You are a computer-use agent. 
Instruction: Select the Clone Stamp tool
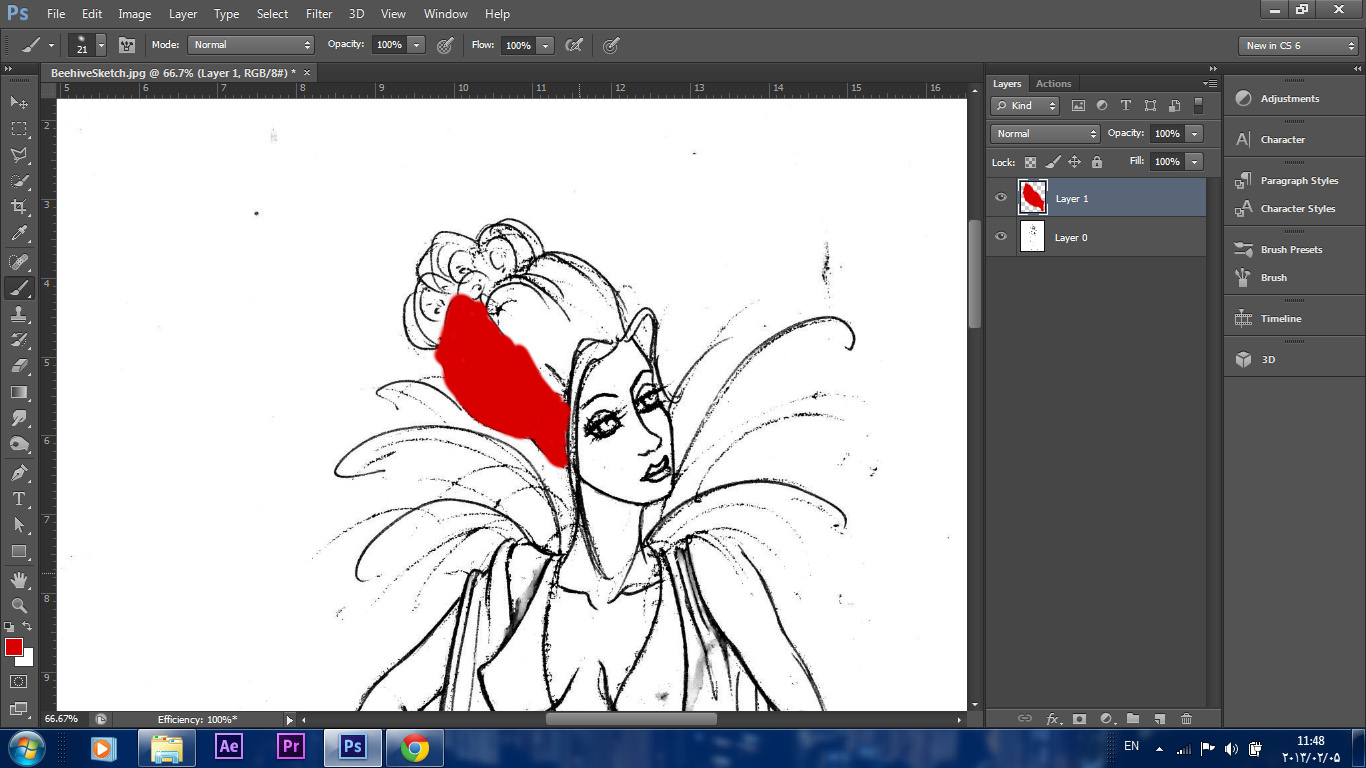click(x=19, y=314)
